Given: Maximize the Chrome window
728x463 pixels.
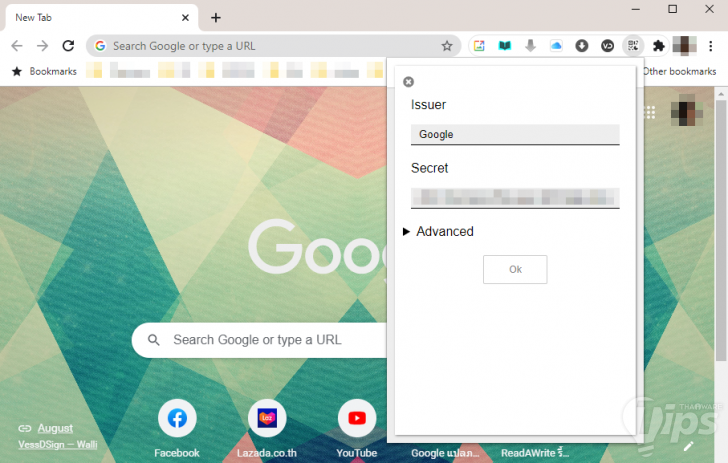Looking at the screenshot, I should 672,9.
